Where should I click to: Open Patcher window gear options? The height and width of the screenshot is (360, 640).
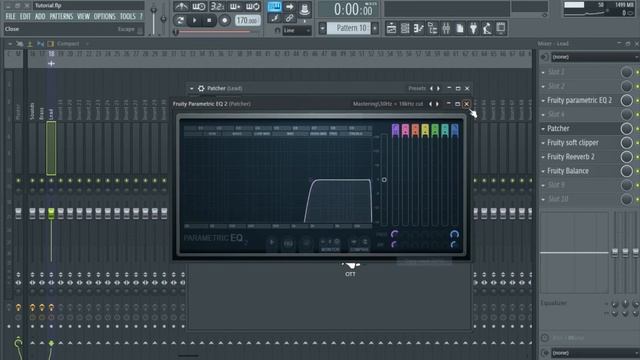201,88
